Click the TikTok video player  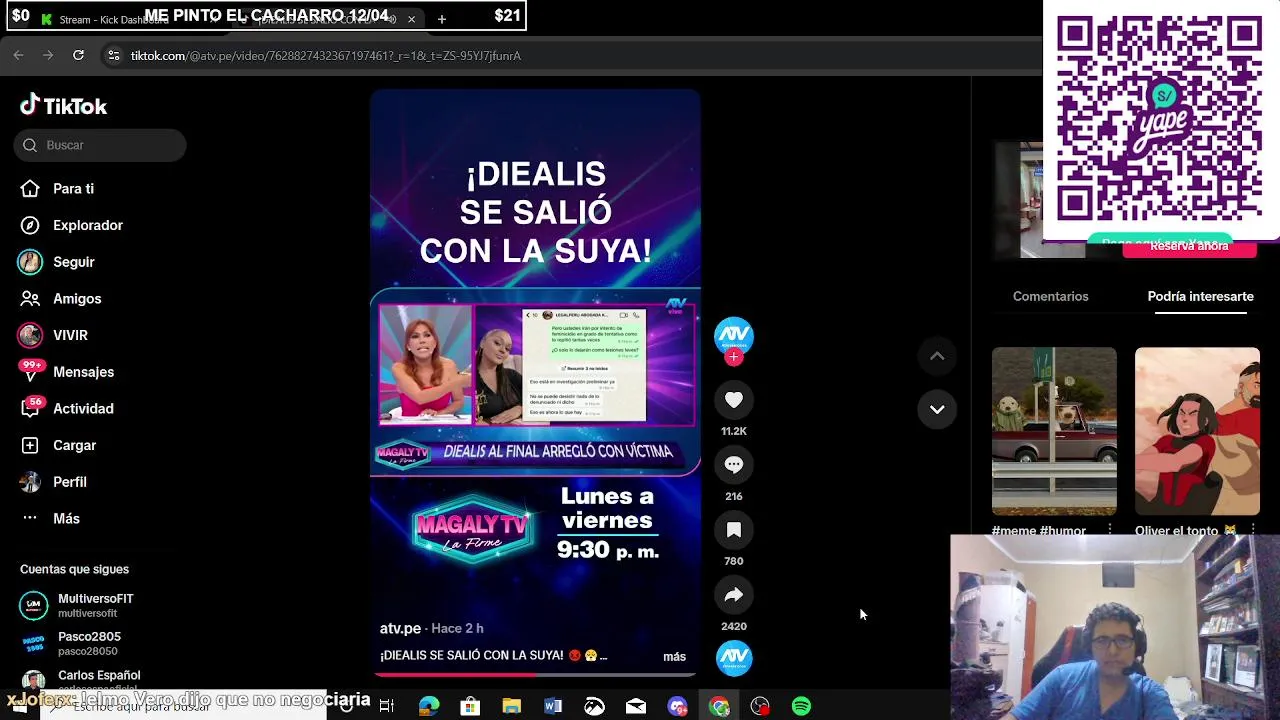click(x=535, y=382)
